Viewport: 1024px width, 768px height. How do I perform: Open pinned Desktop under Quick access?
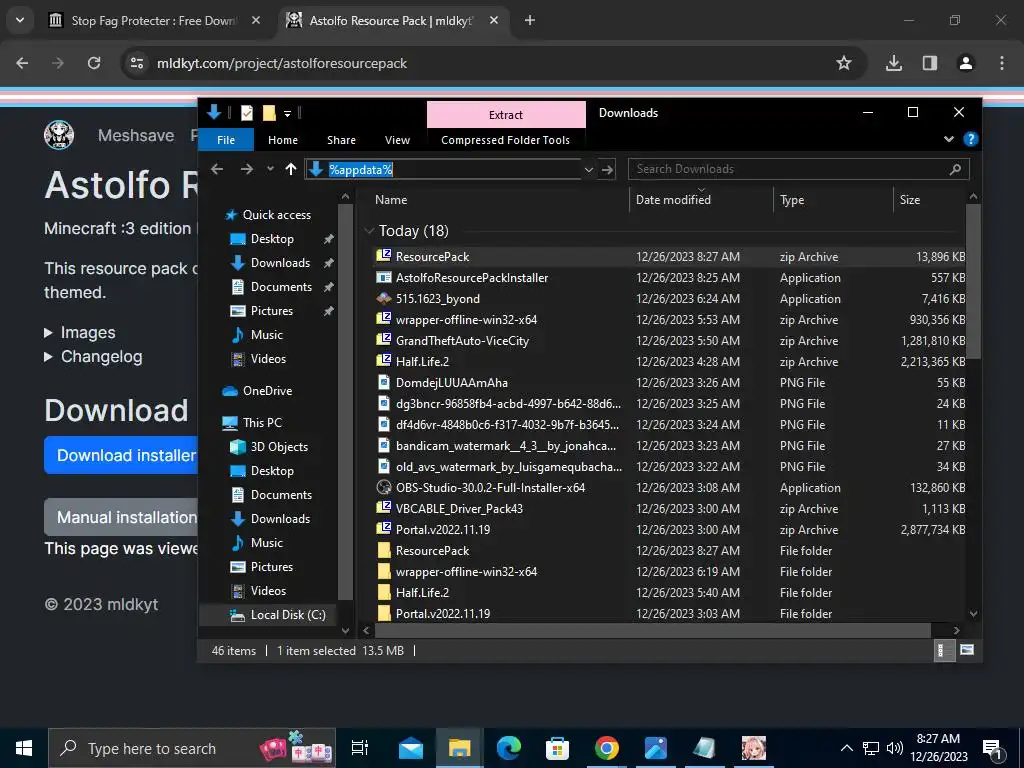272,239
